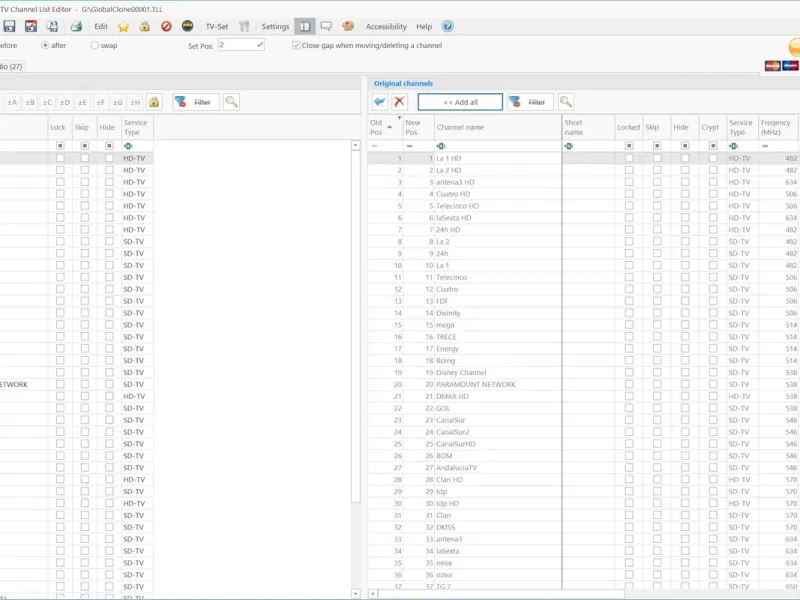Viewport: 800px width, 600px height.
Task: Click the magnifier search icon in Original channels
Action: (x=566, y=102)
